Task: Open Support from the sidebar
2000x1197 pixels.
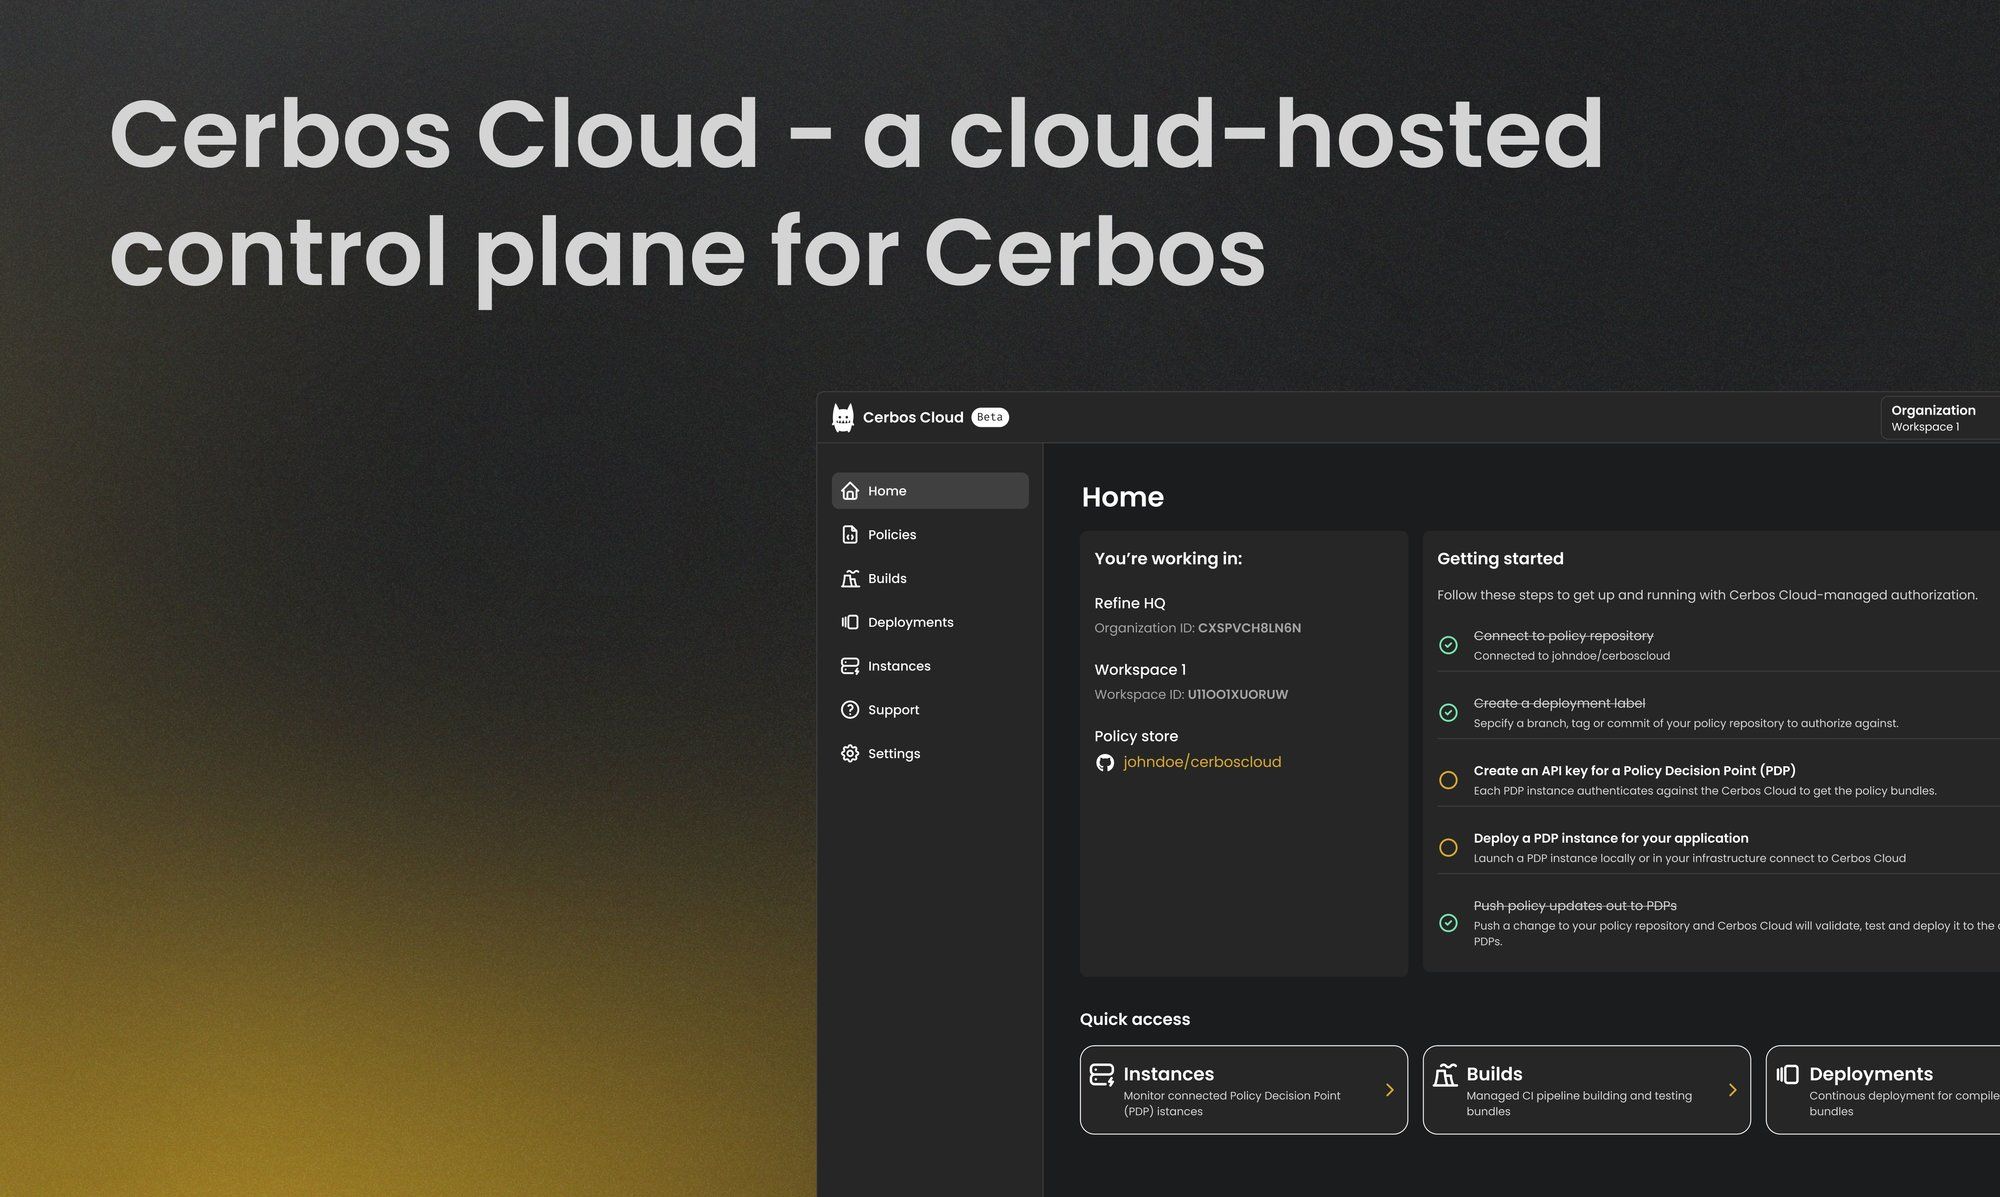Action: 930,710
